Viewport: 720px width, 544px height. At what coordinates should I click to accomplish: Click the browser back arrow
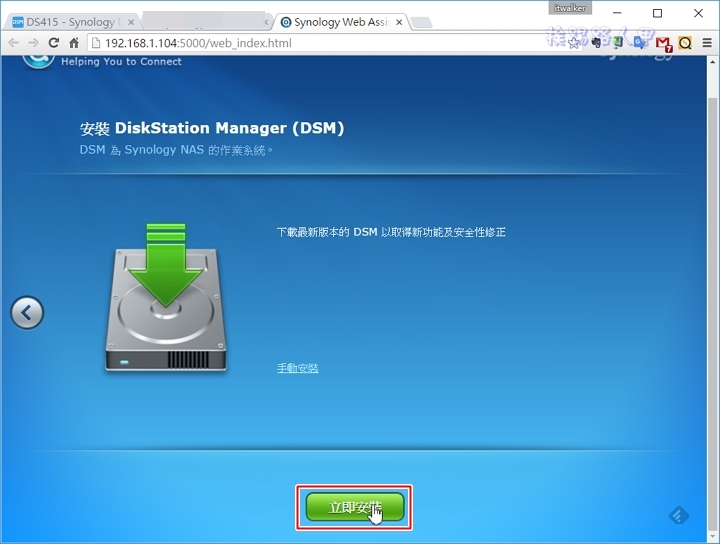[14, 43]
